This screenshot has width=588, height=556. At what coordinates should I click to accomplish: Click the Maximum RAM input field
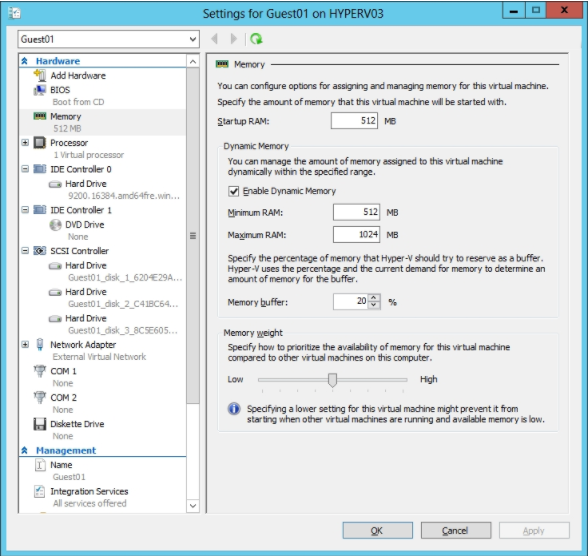356,235
